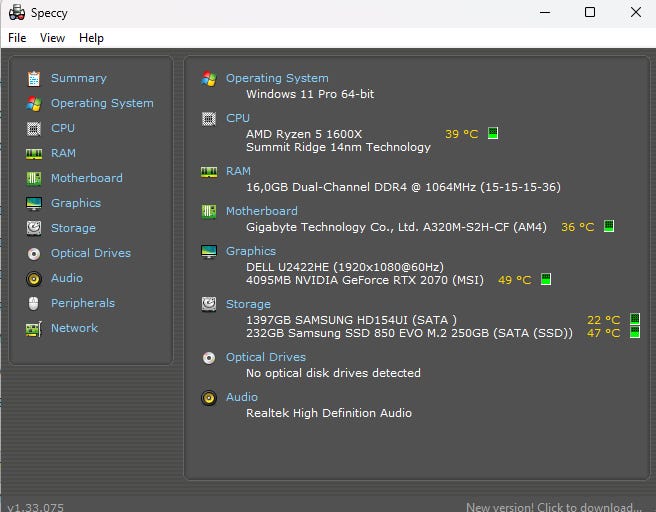The image size is (656, 512).
Task: Click the Optical Drives heading in summary panel
Action: [x=266, y=358]
